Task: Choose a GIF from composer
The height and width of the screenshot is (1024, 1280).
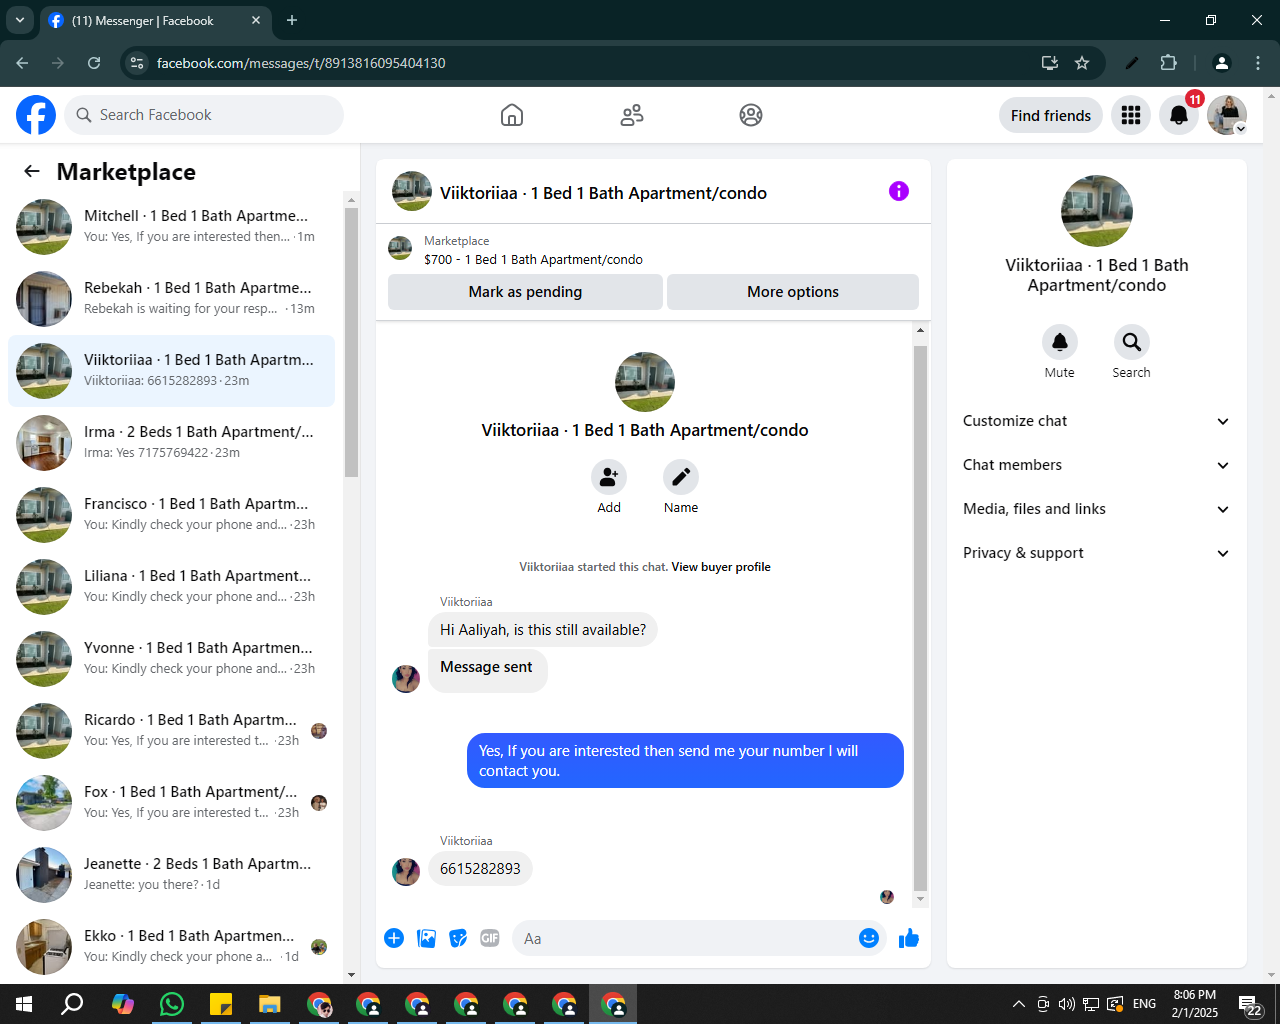Action: pos(490,938)
